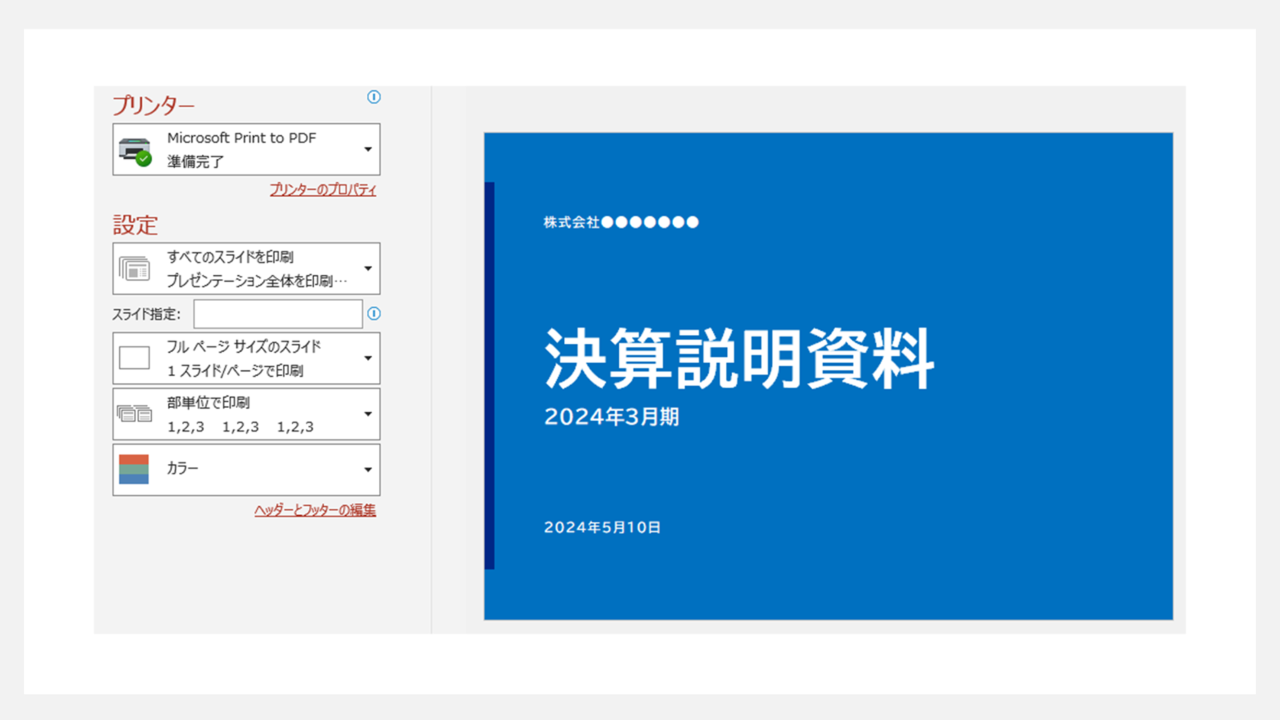Click the 設定 section heading
Screen dimensions: 1280x720
click(x=135, y=224)
